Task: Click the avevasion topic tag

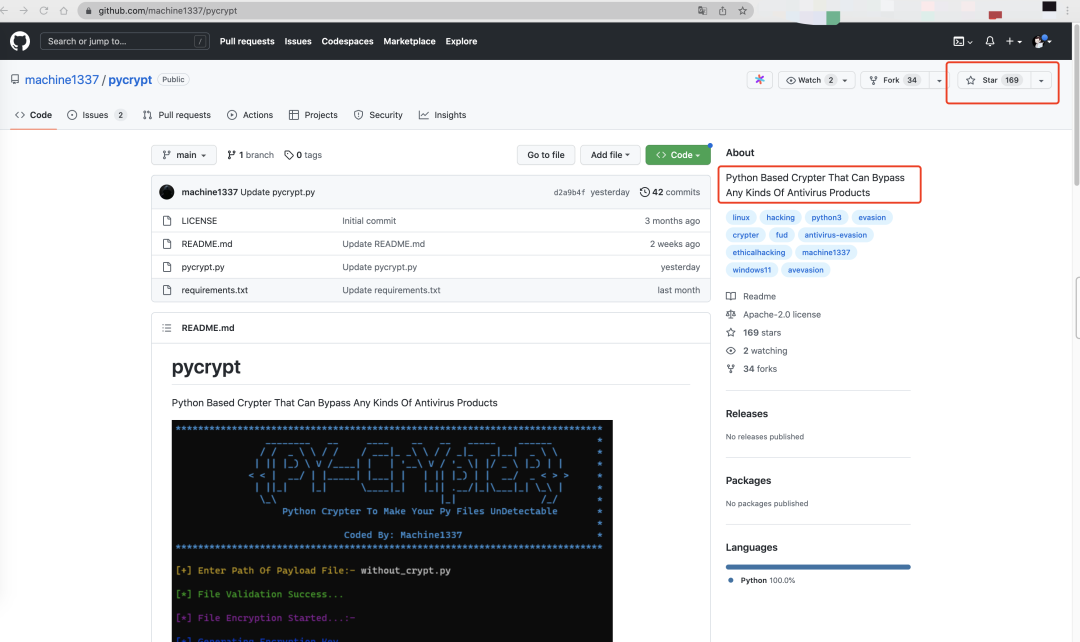Action: pyautogui.click(x=806, y=270)
